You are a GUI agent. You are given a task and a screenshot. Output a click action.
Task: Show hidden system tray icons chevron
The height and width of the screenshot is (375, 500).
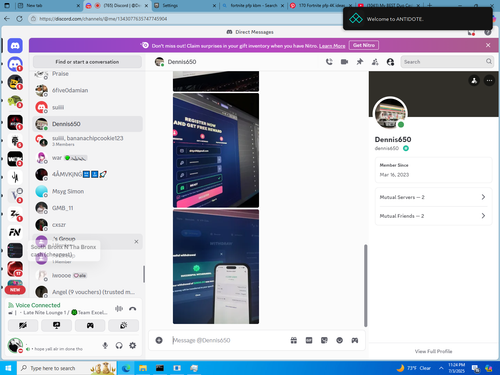441,368
